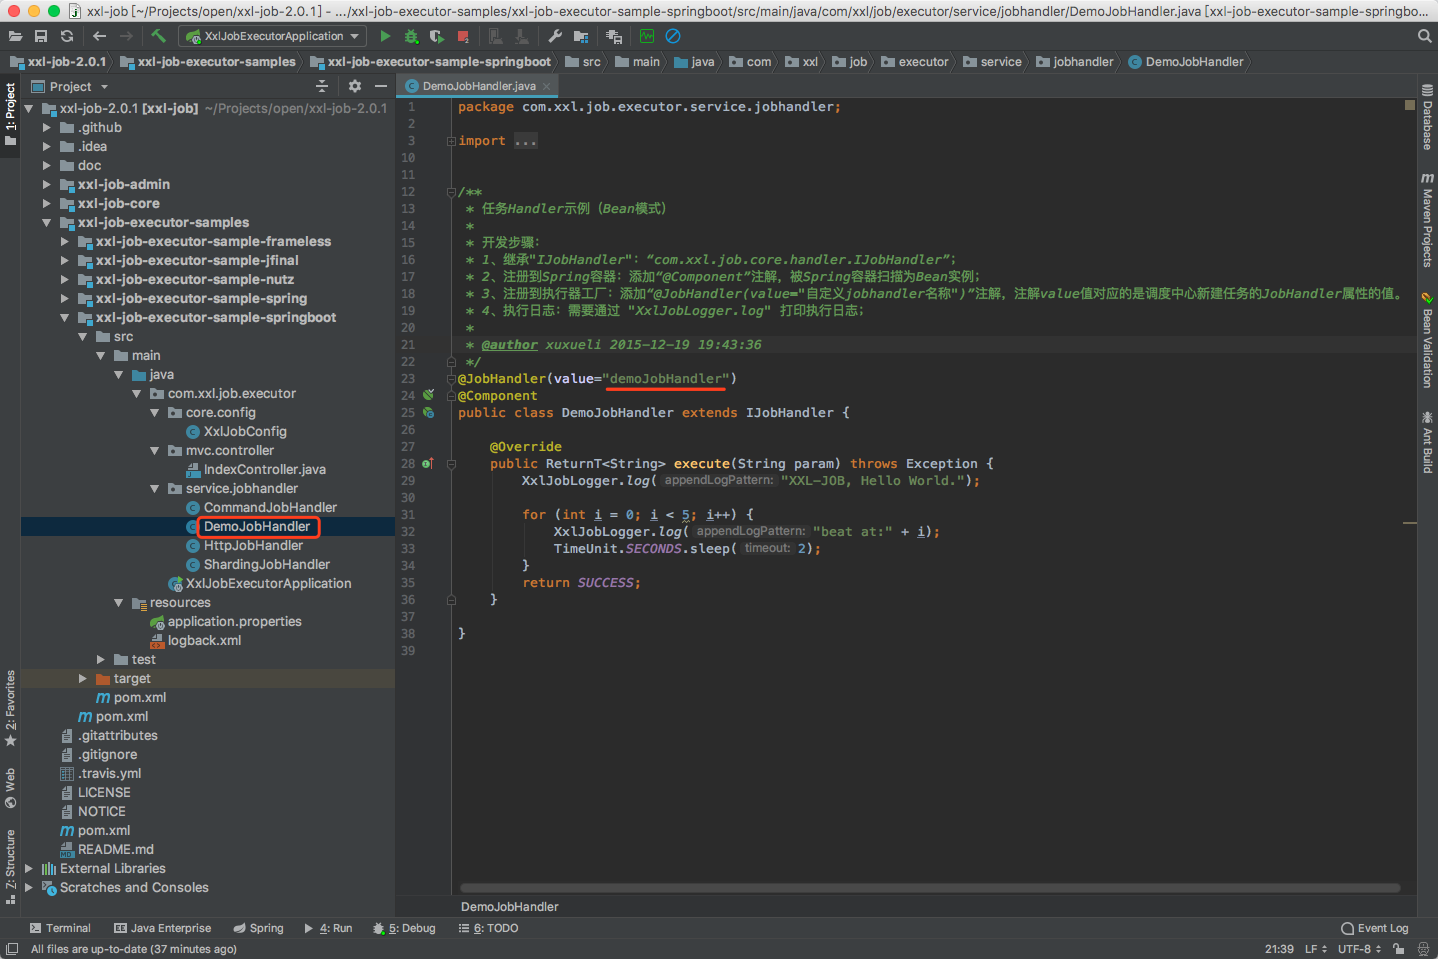Toggle the read-only lock icon in status bar
The width and height of the screenshot is (1438, 959).
tap(1398, 949)
